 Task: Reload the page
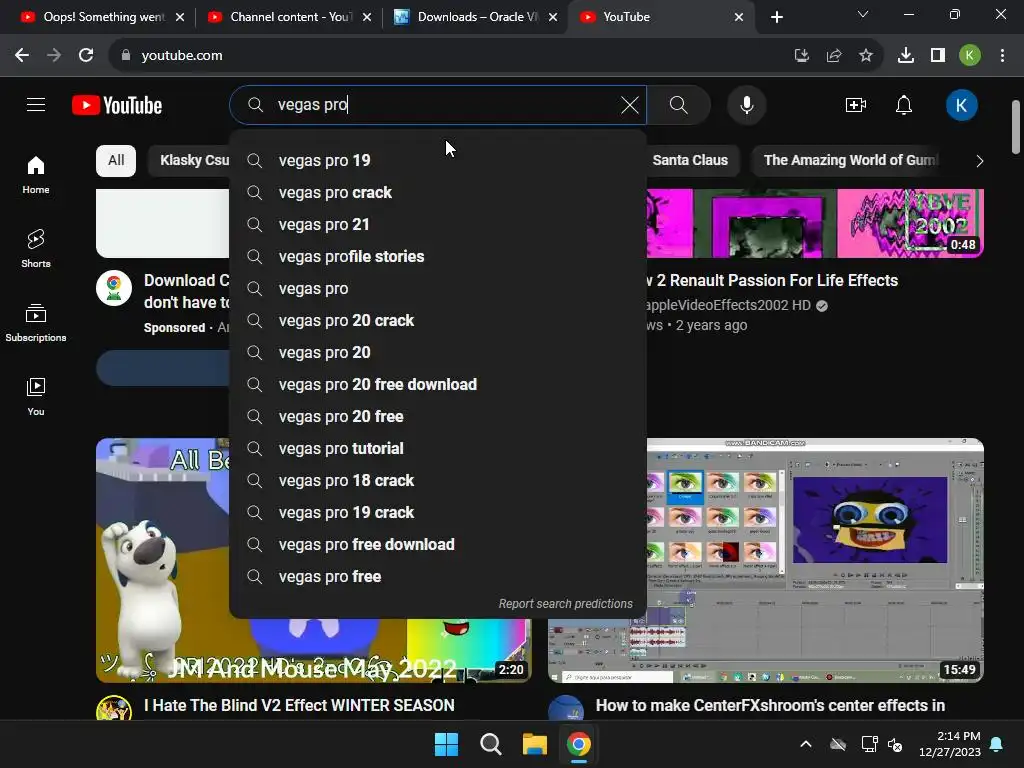(86, 56)
